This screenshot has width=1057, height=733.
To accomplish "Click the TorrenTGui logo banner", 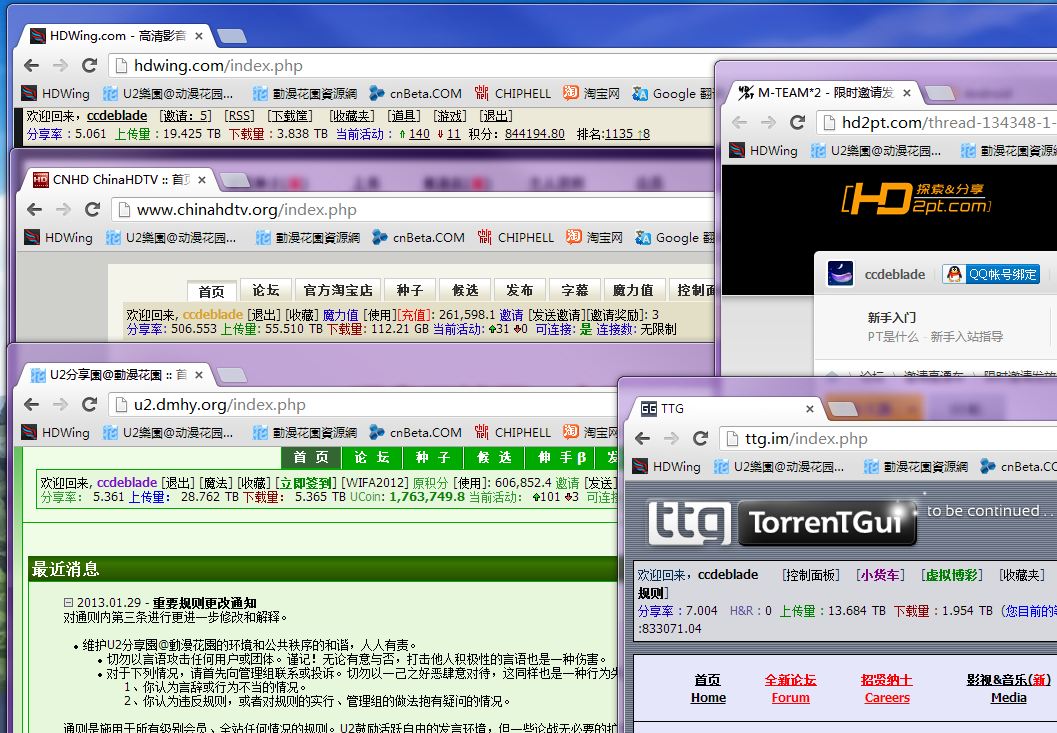I will coord(782,522).
